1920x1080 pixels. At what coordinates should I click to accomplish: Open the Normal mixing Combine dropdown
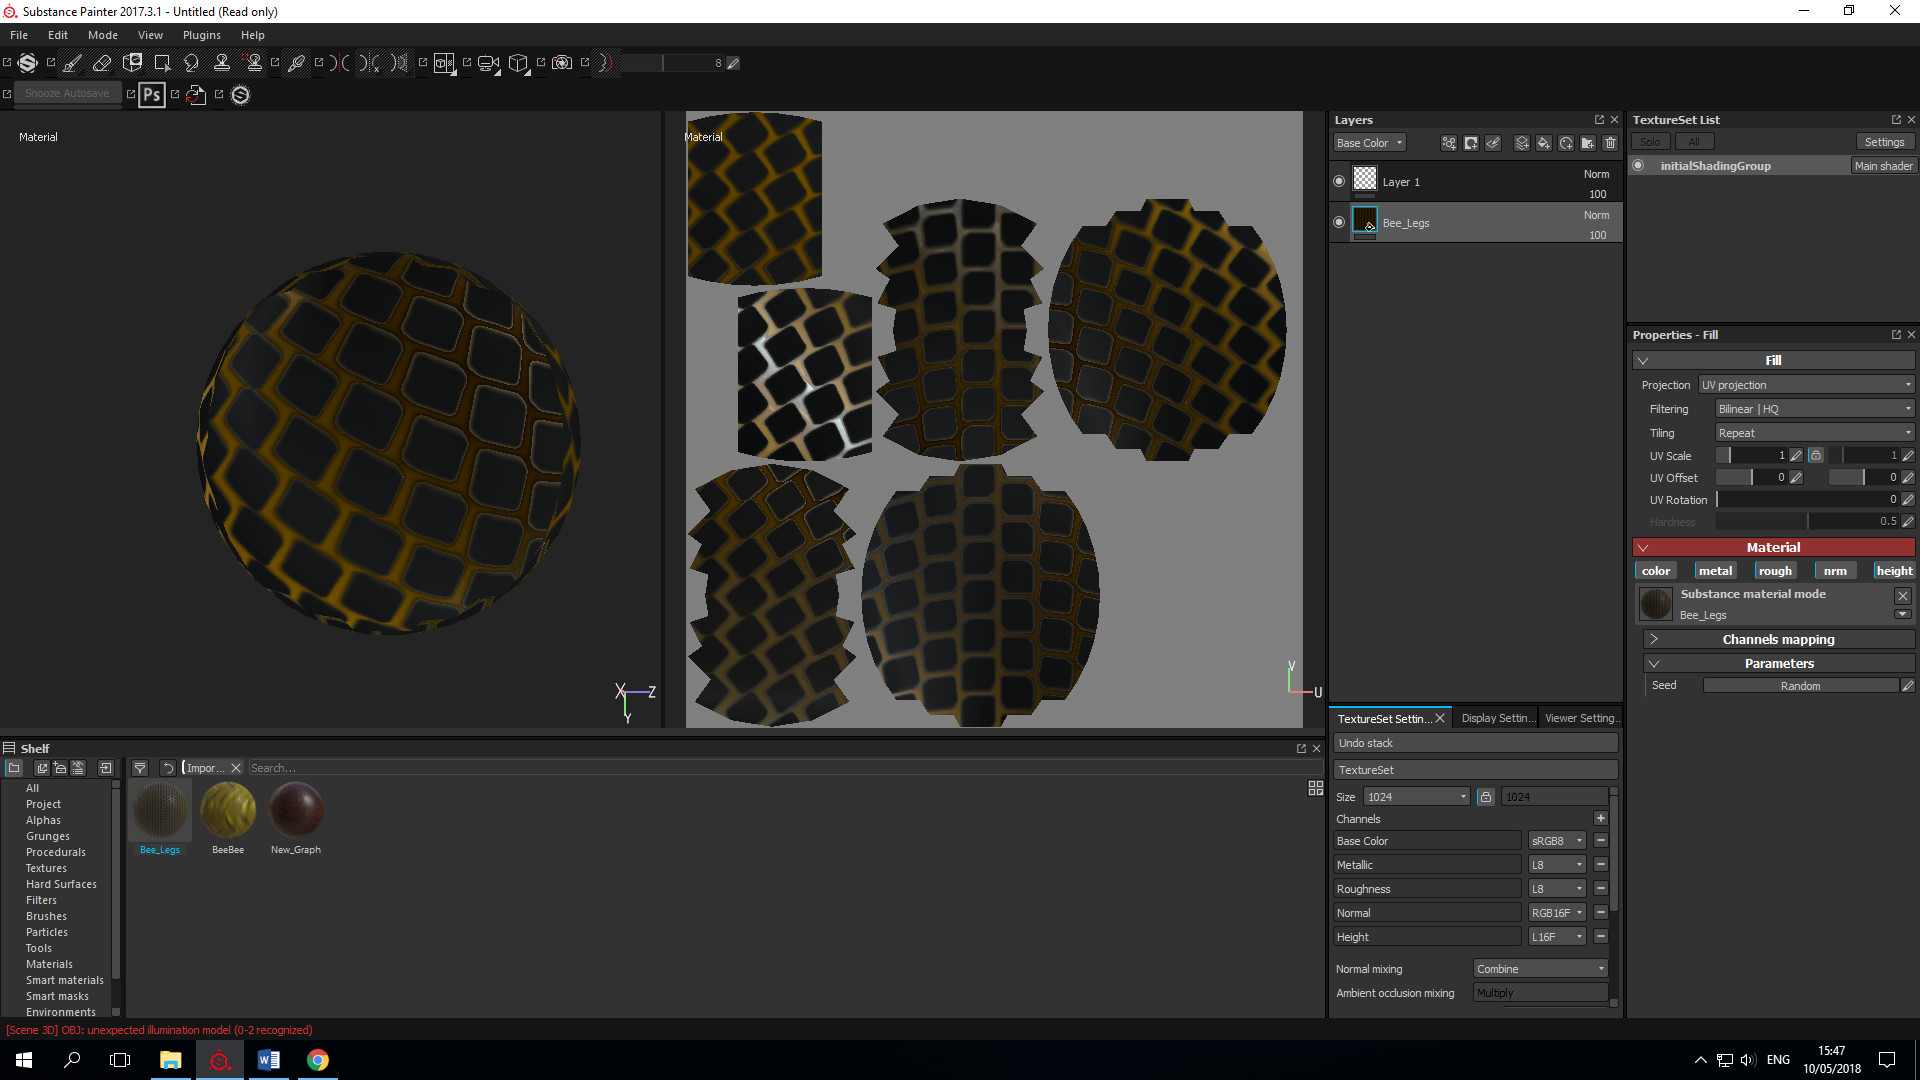(x=1540, y=969)
